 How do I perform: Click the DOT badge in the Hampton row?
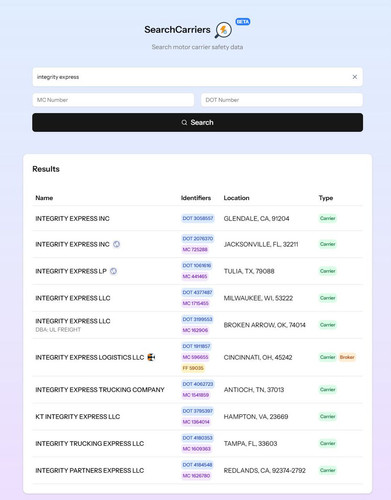(197, 411)
